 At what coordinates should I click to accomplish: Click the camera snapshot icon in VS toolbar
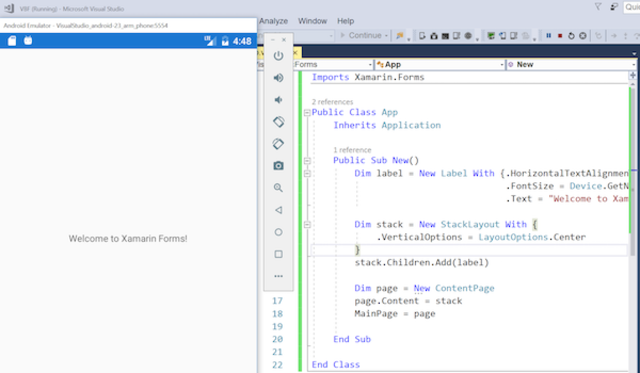pyautogui.click(x=434, y=36)
